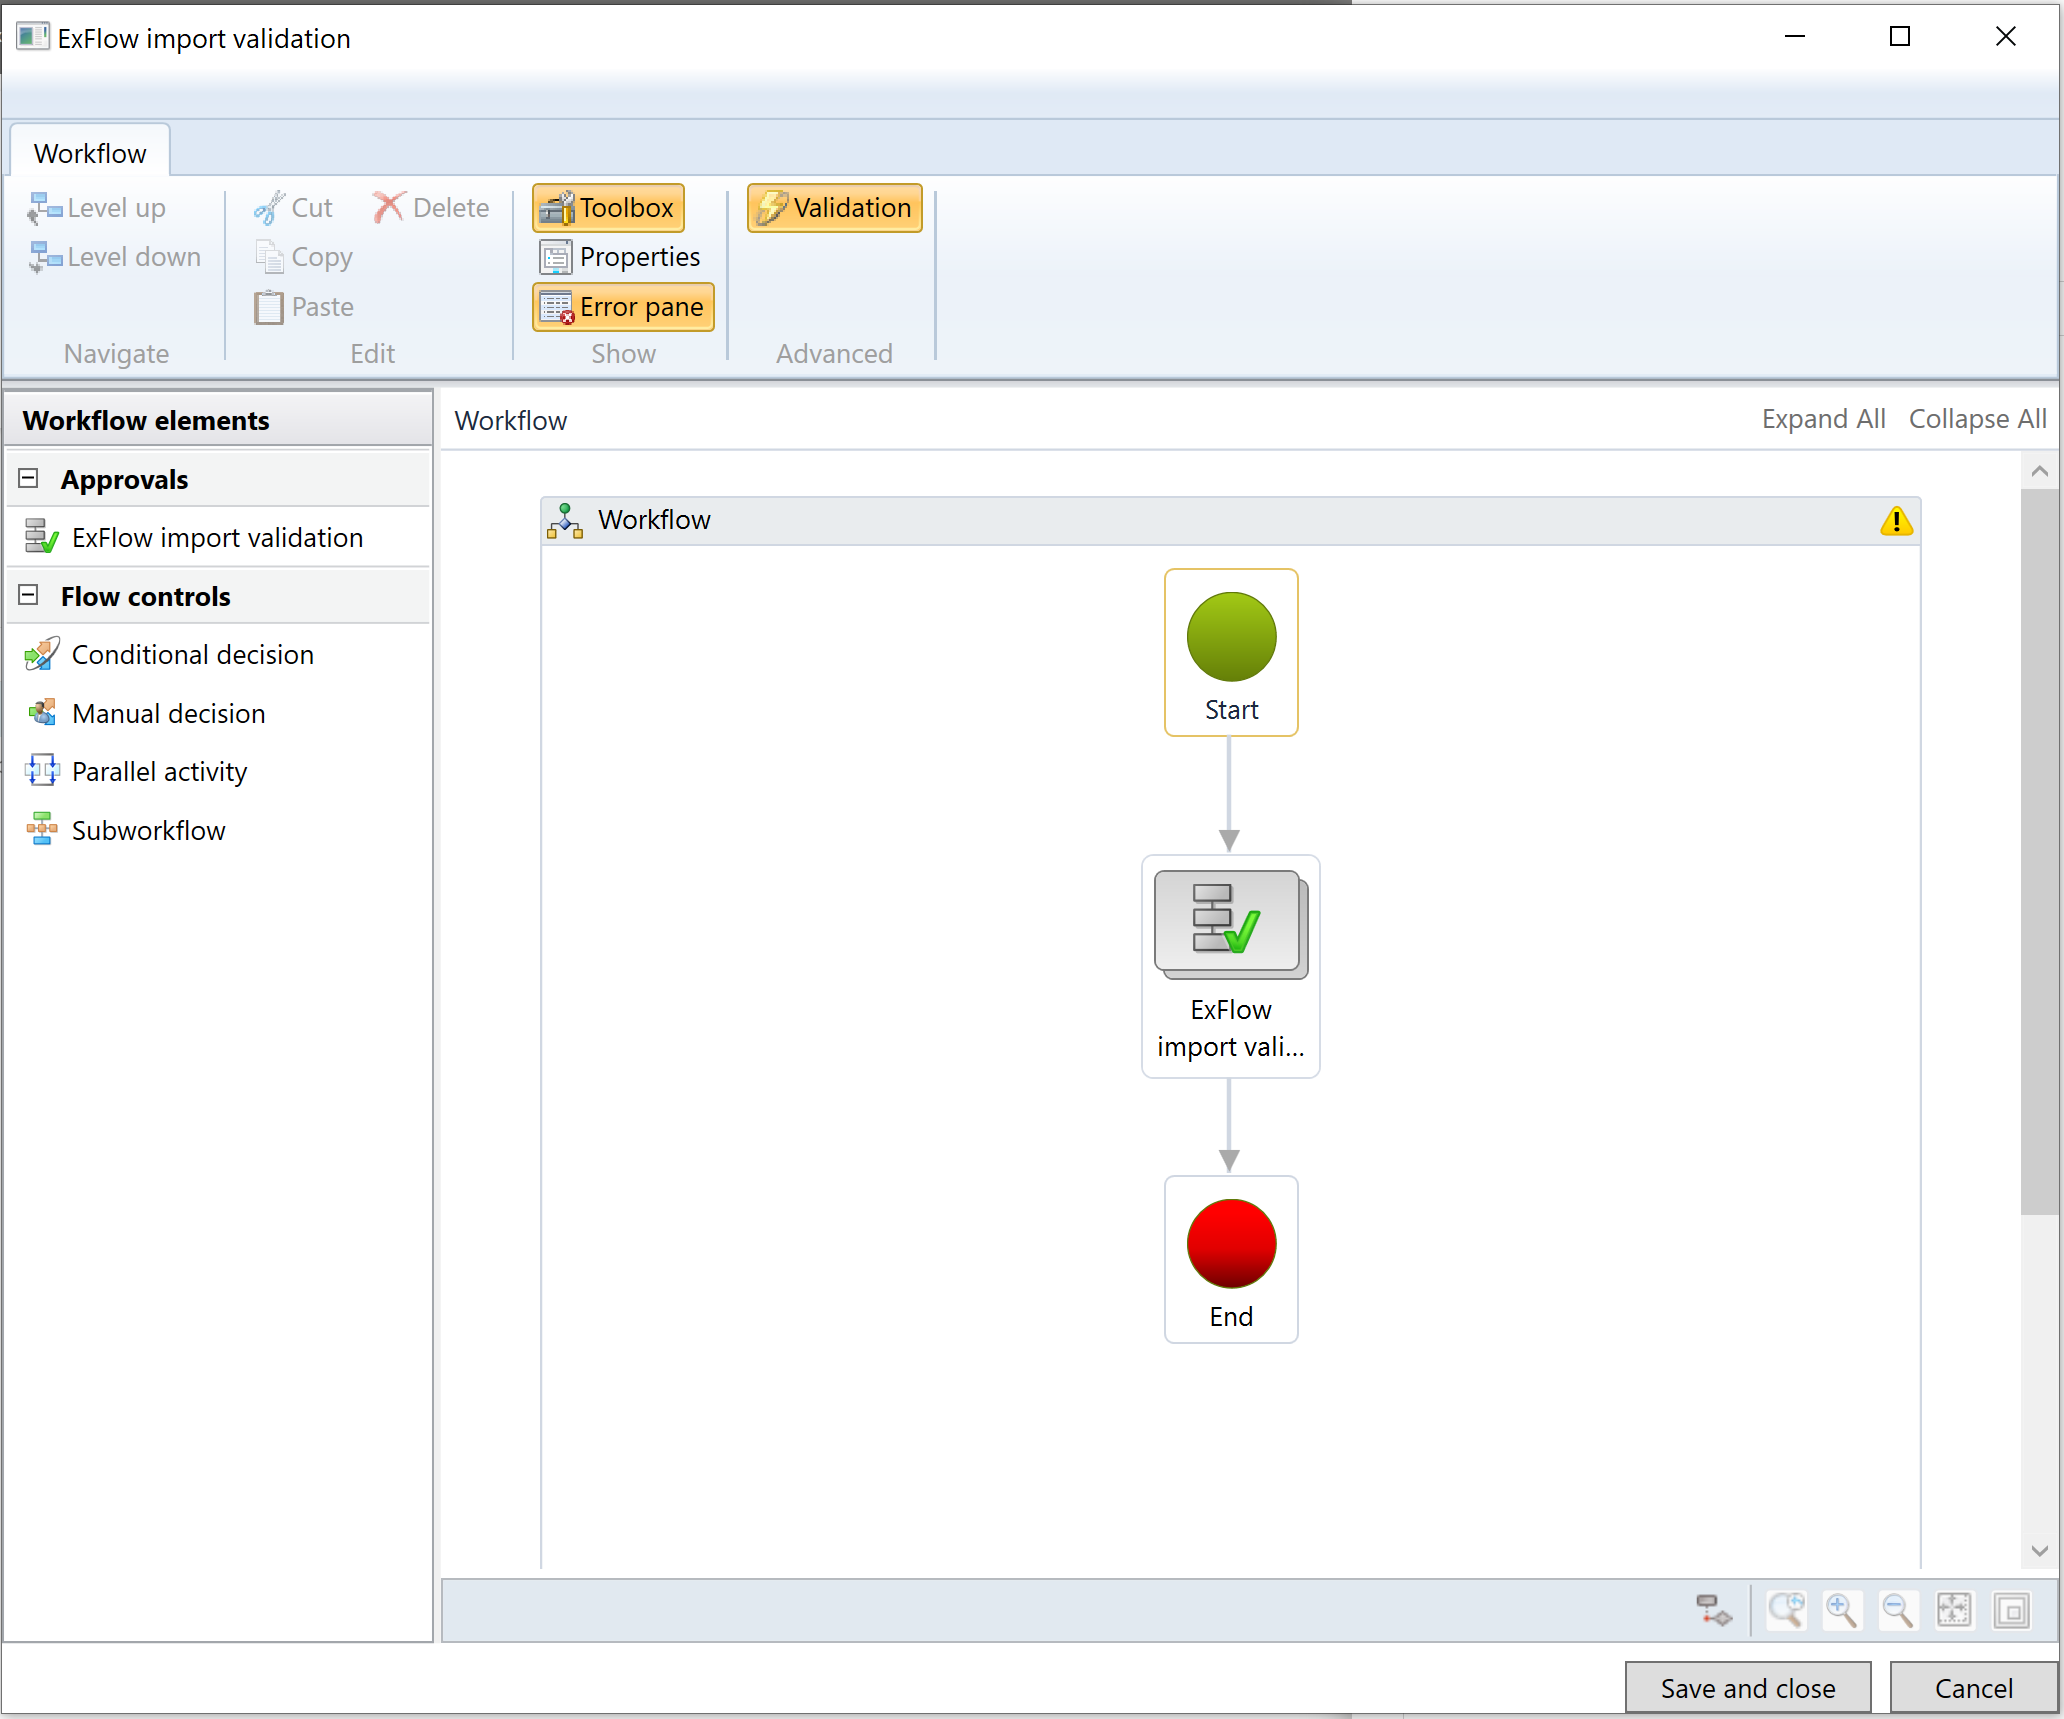Click the warning icon on the Workflow node
The image size is (2064, 1719).
1898,518
